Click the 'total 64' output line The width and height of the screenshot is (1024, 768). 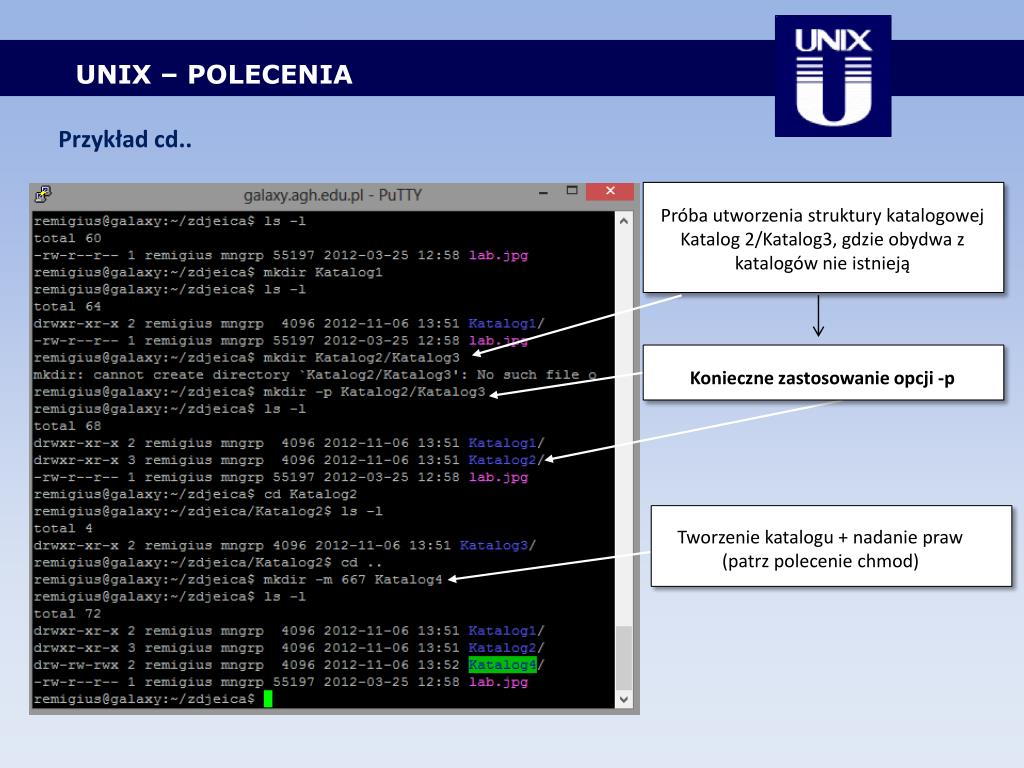pyautogui.click(x=67, y=306)
